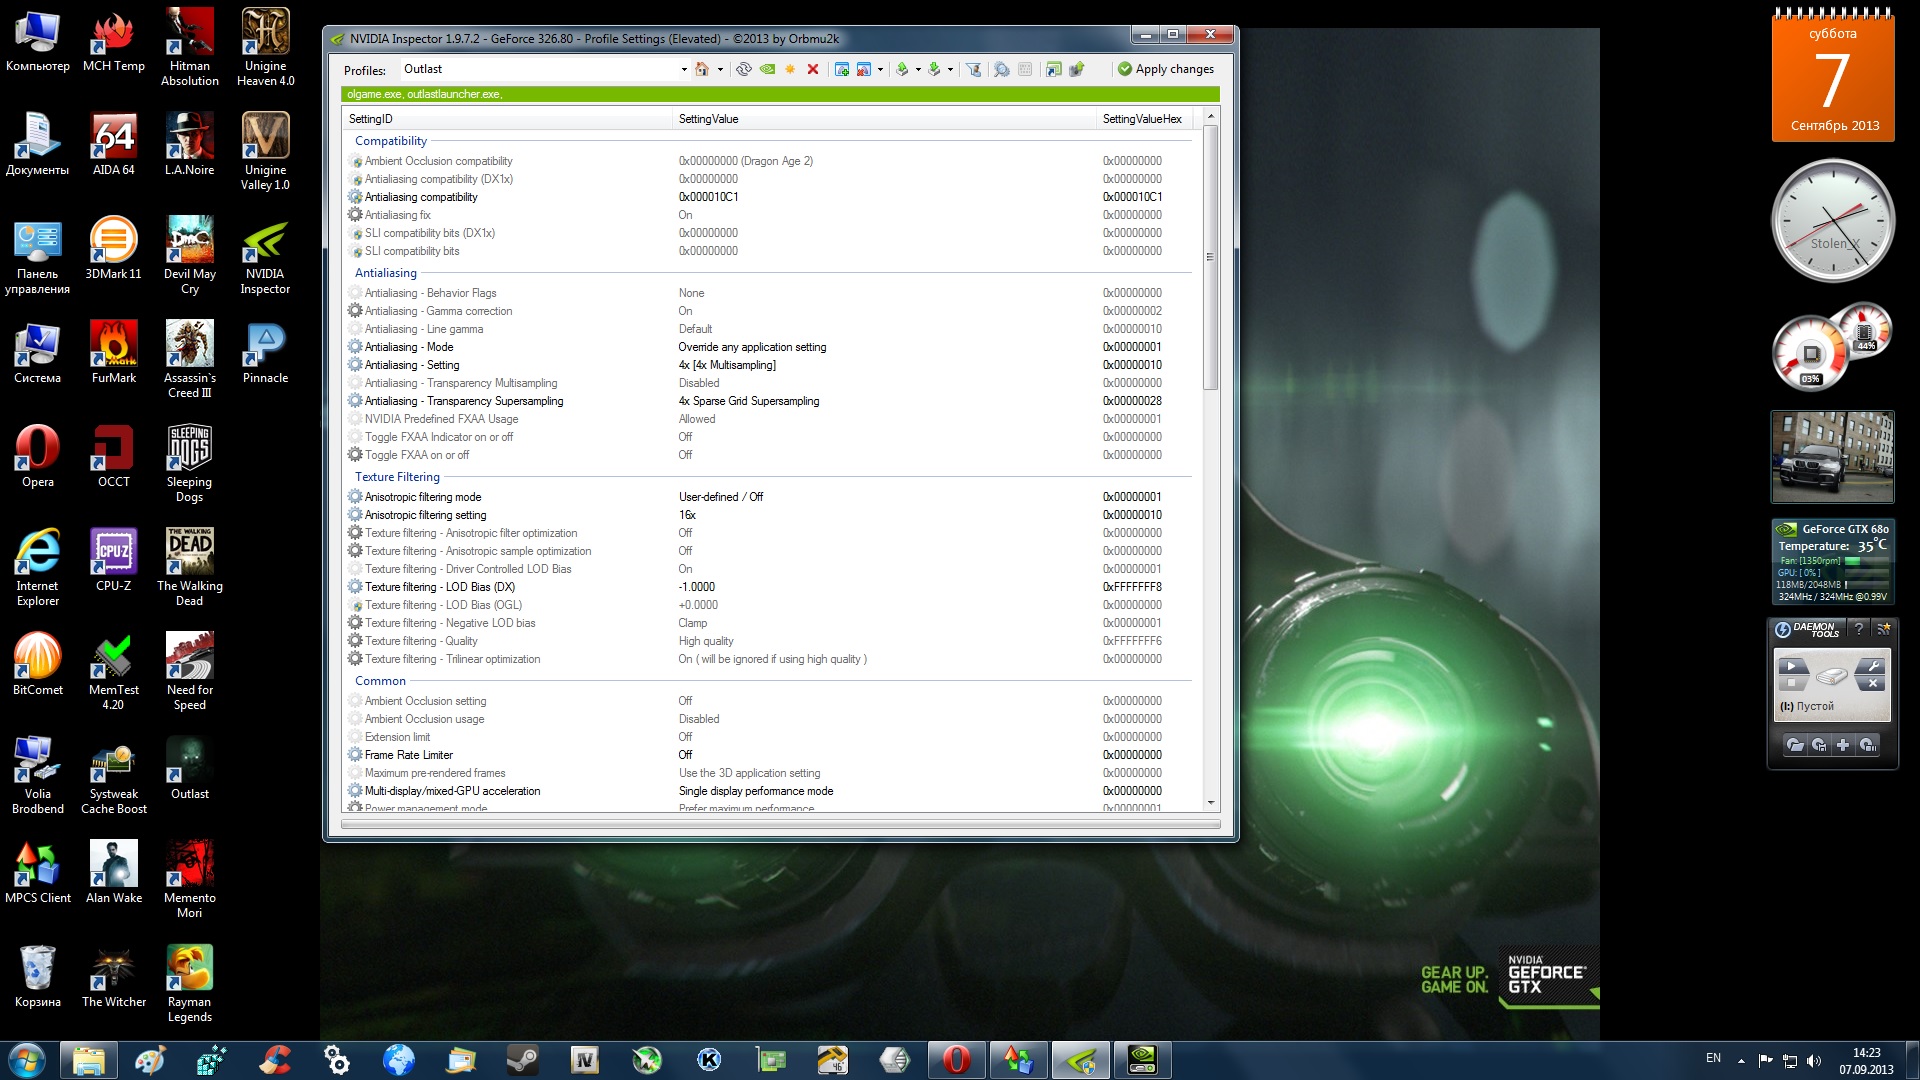Click the funnel filter icon in the toolbar
The height and width of the screenshot is (1080, 1920).
[973, 69]
